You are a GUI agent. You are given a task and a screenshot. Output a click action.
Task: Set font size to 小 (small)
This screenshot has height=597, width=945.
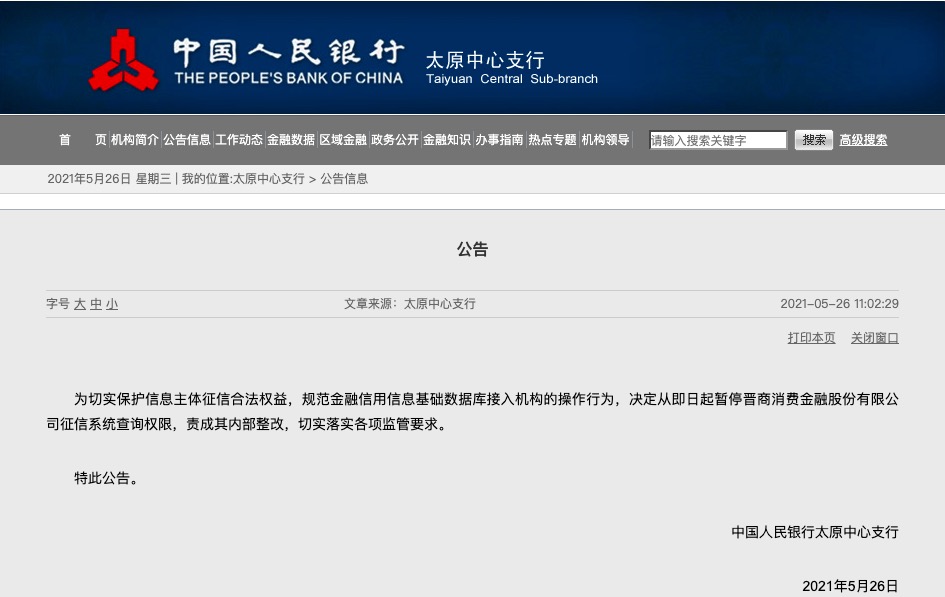(112, 304)
